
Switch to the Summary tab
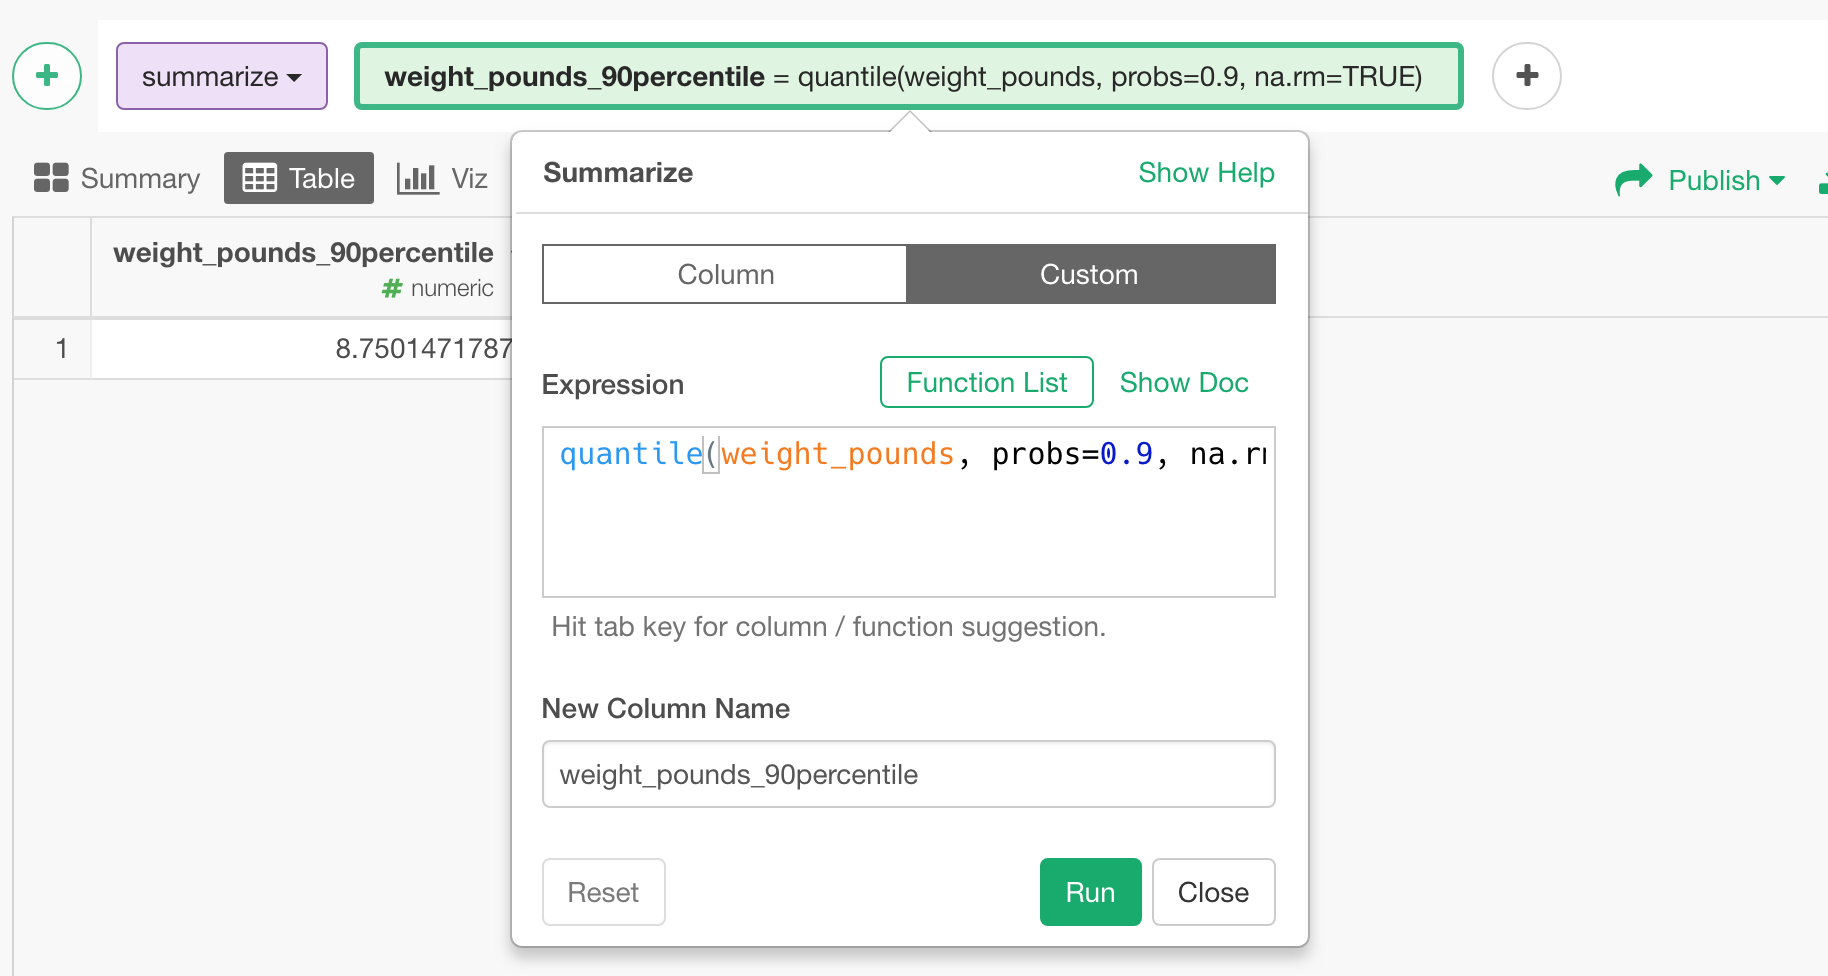pyautogui.click(x=140, y=179)
